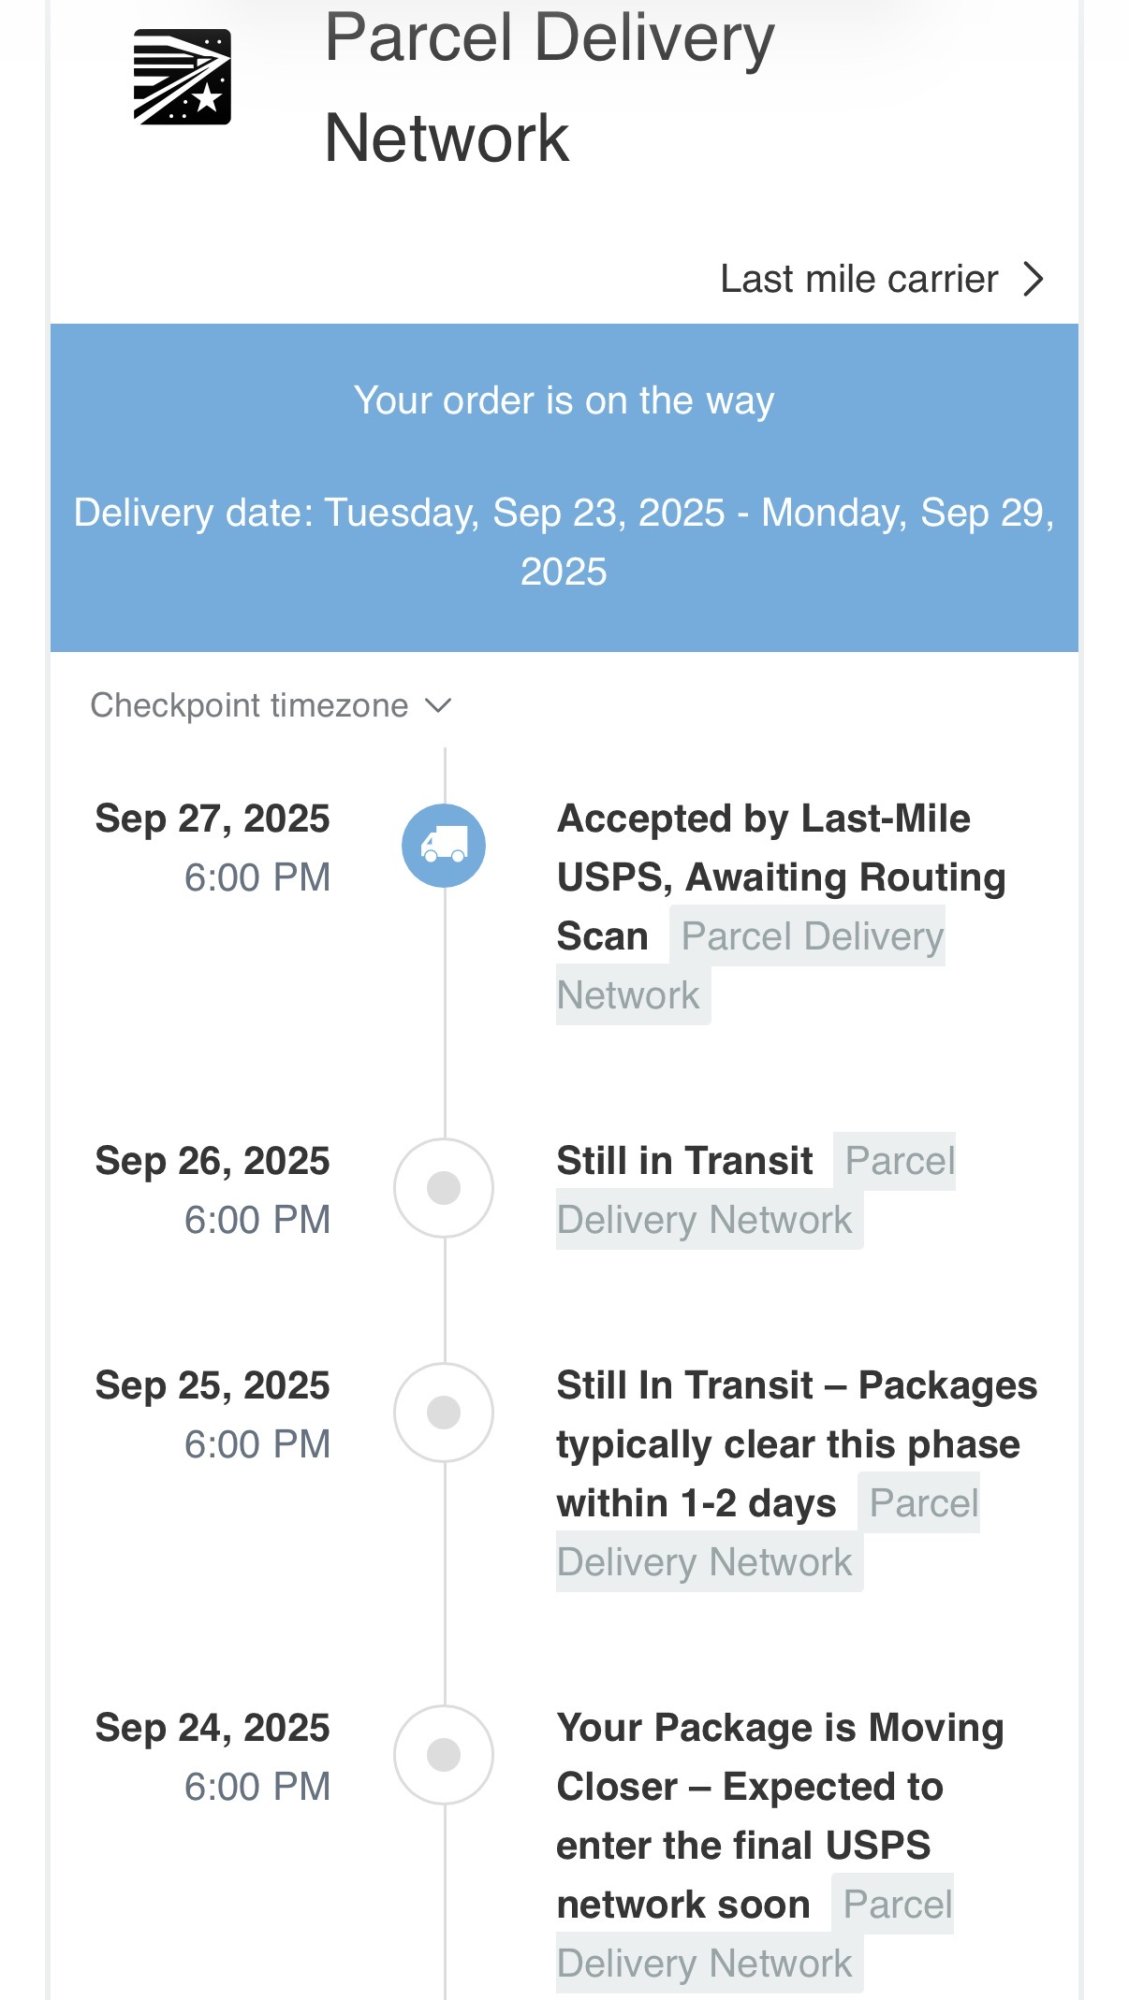
Task: Select the "Packages typically clear this phase" status
Action: point(788,1444)
